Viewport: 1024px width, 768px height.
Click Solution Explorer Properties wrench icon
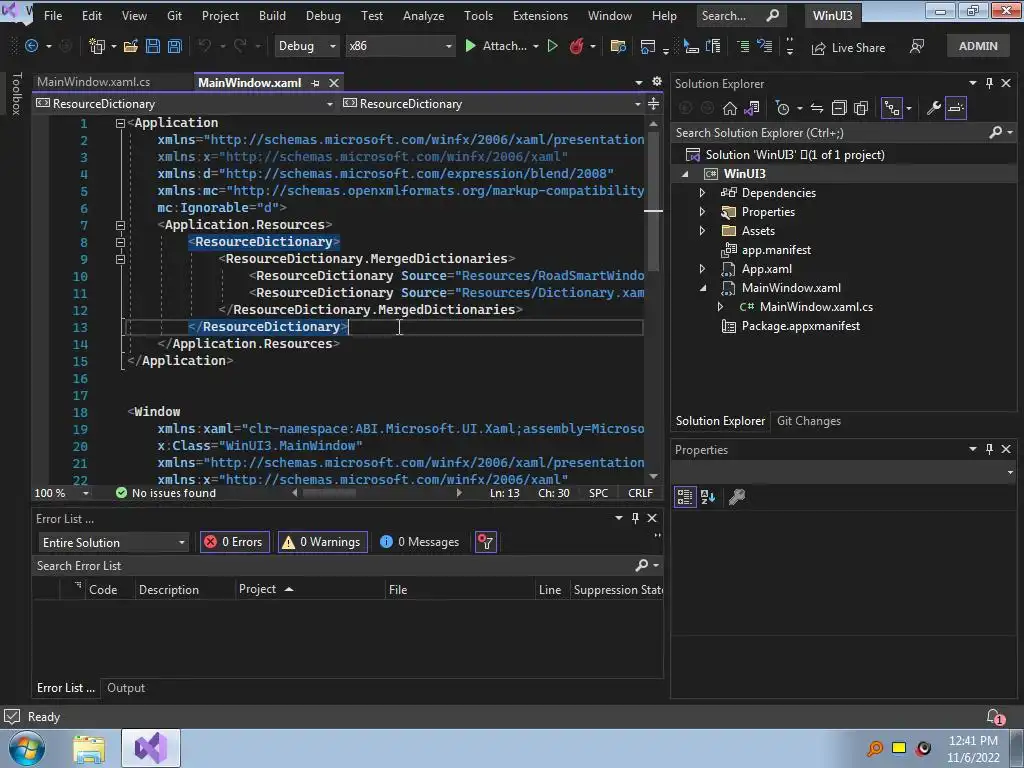[x=933, y=108]
